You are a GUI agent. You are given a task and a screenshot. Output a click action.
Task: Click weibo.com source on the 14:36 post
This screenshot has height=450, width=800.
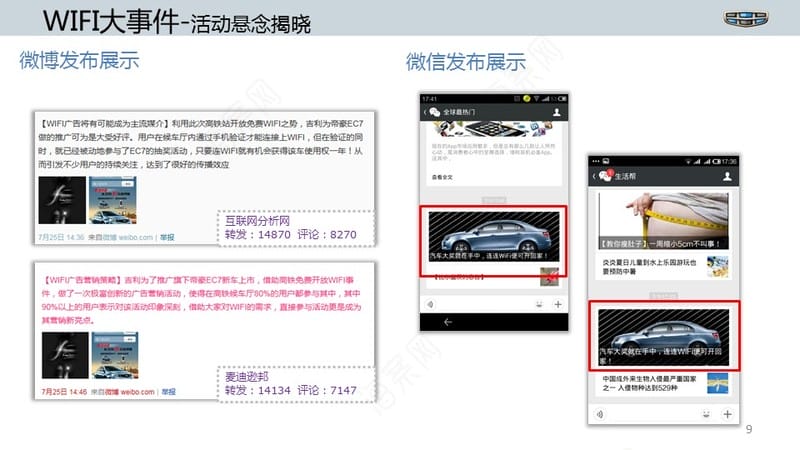[x=136, y=237]
